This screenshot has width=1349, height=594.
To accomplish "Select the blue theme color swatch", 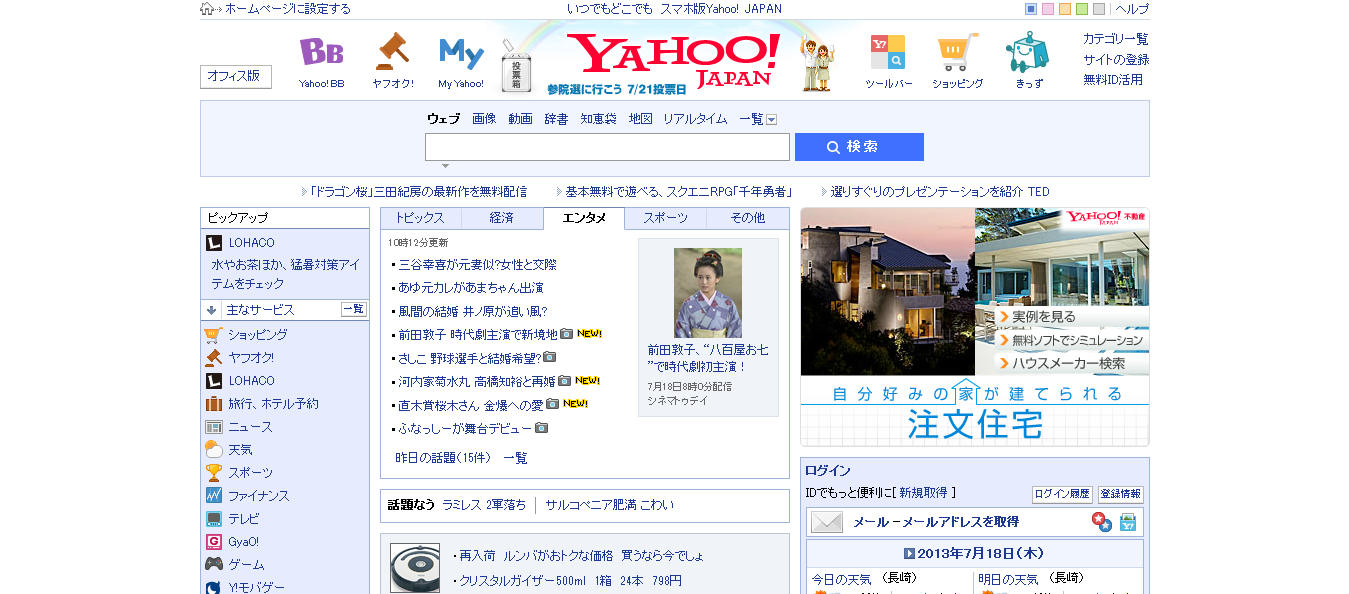I will 1031,9.
